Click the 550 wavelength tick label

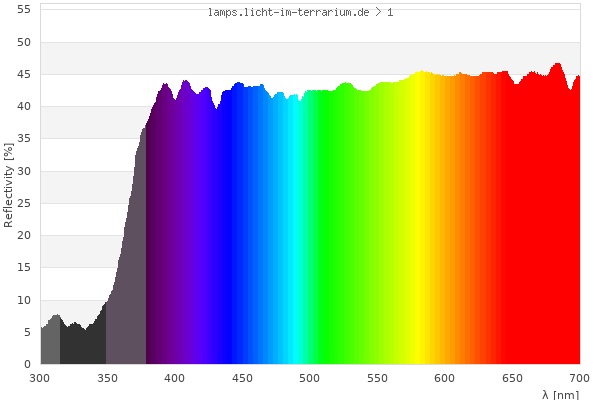coord(377,378)
